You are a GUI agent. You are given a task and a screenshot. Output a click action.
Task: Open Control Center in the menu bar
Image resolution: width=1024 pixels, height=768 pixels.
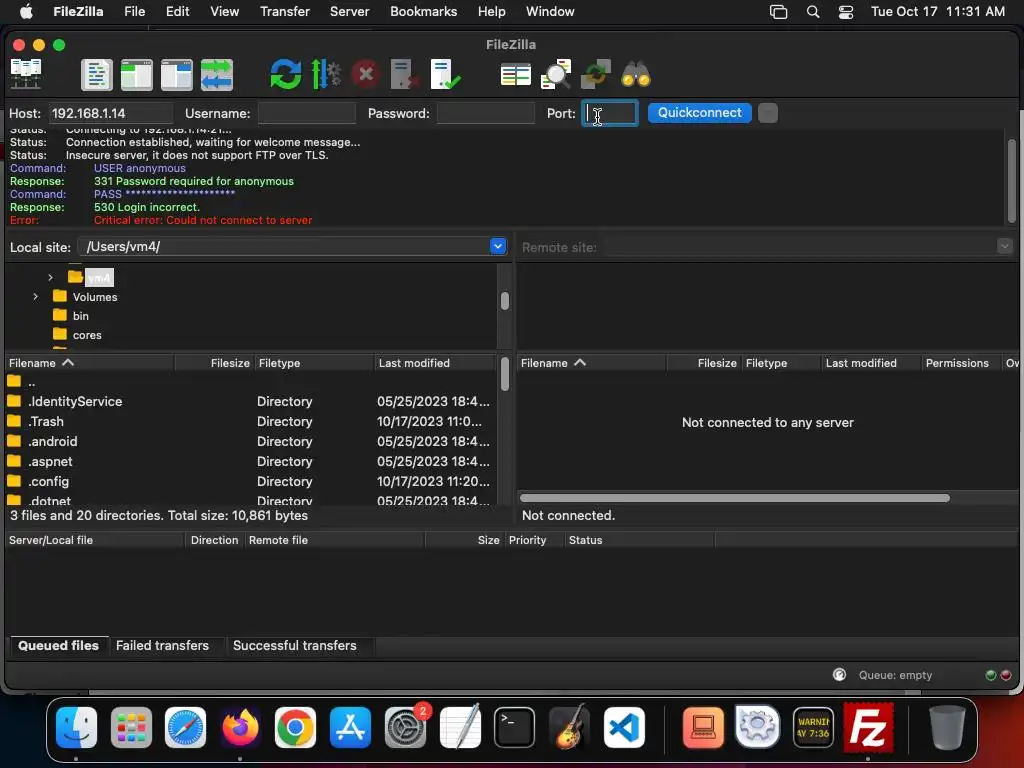click(846, 12)
